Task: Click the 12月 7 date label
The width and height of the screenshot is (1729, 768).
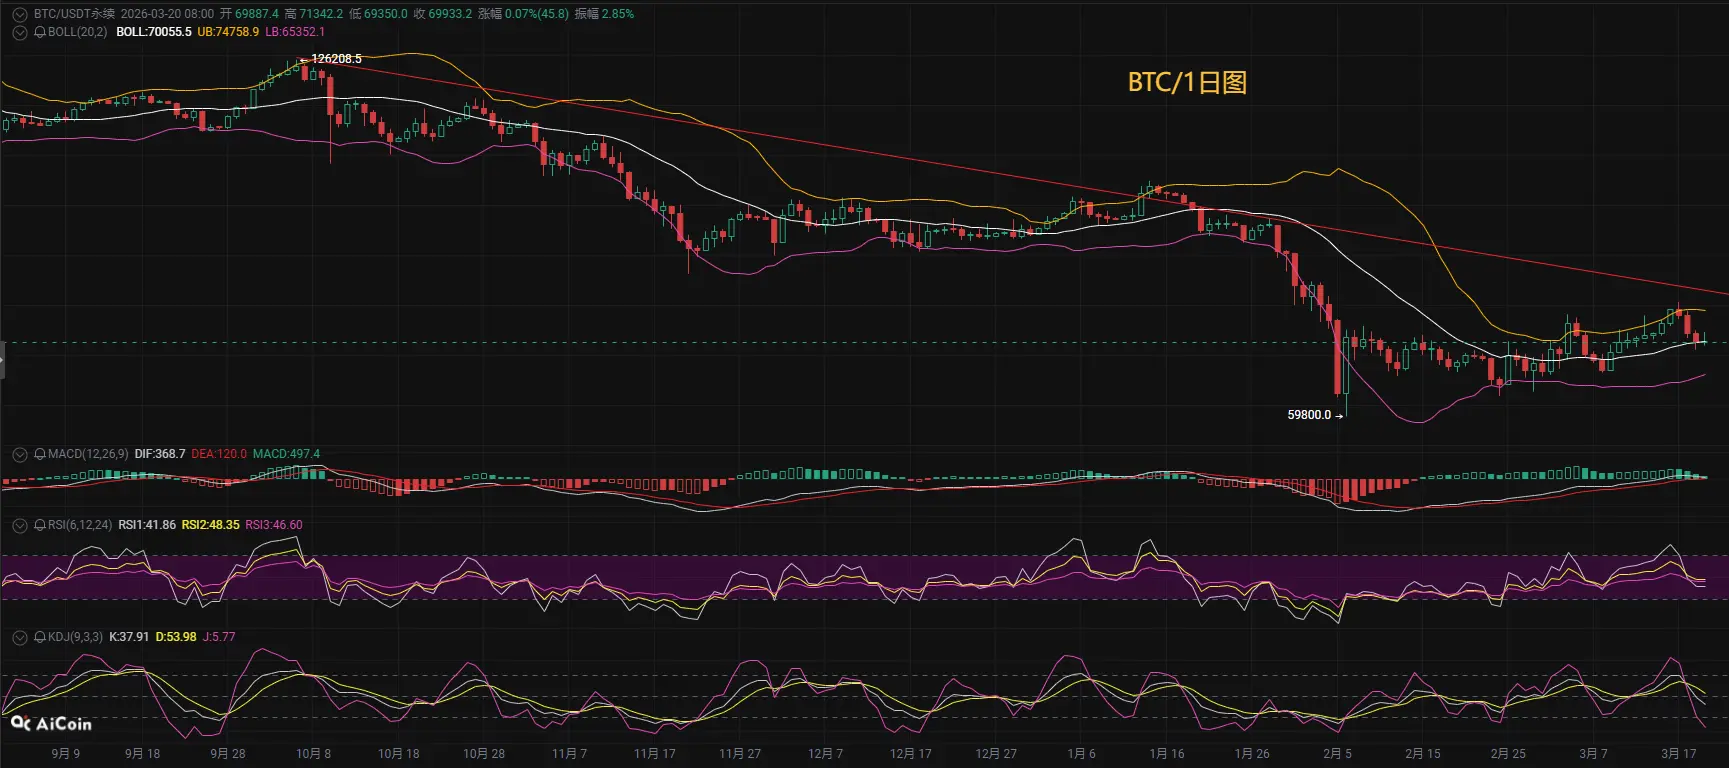Action: 825,754
